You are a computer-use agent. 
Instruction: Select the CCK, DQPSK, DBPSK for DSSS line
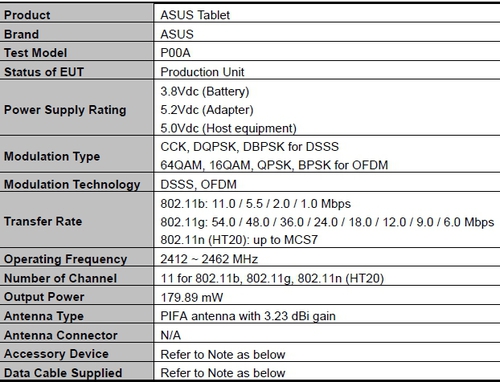[x=249, y=147]
